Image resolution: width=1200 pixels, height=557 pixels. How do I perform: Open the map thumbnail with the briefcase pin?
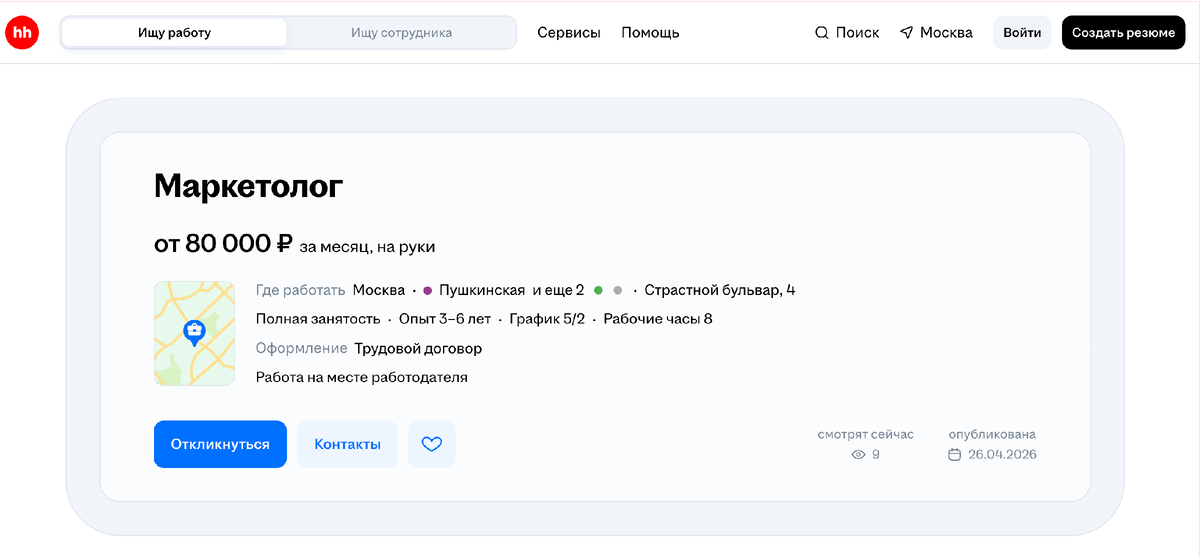[x=194, y=333]
